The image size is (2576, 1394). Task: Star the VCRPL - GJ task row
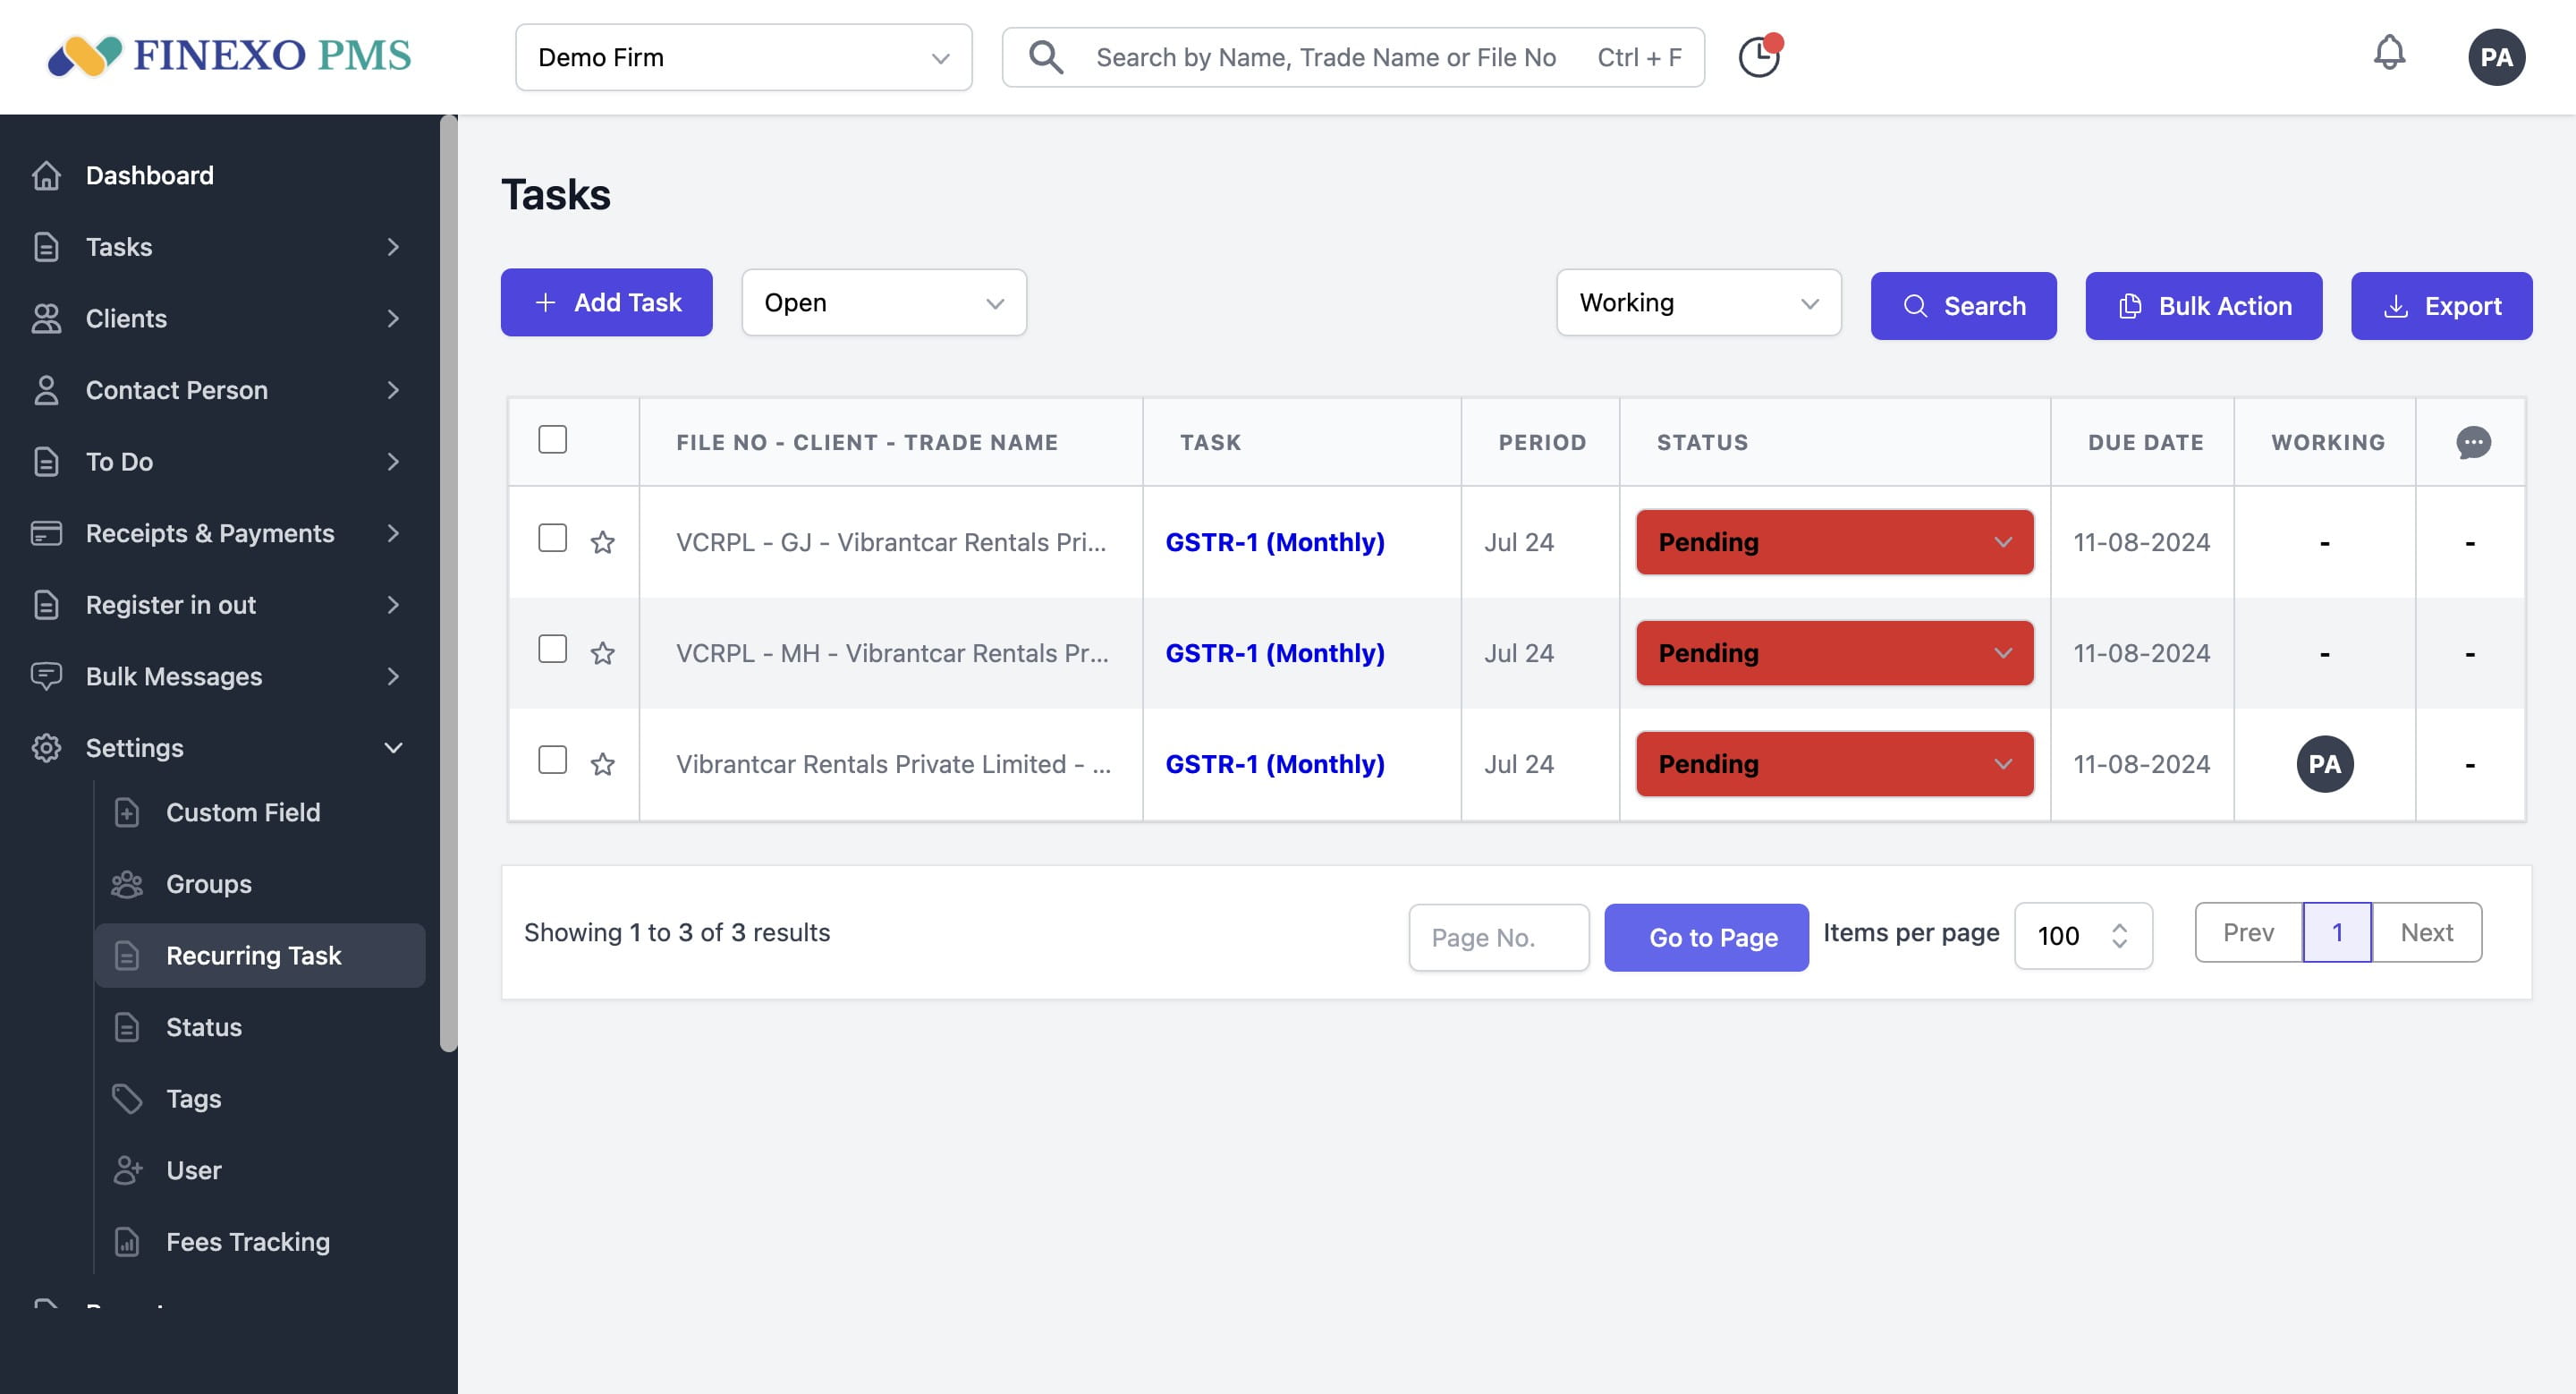[x=602, y=541]
